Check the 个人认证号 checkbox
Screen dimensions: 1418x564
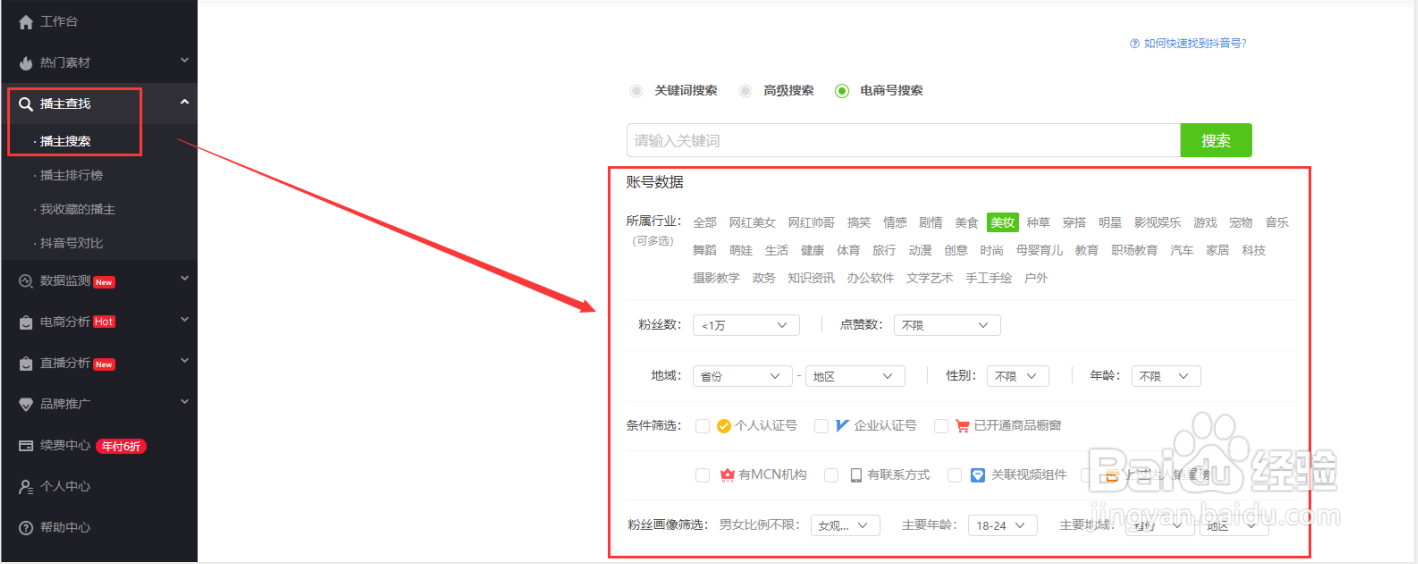[x=702, y=426]
